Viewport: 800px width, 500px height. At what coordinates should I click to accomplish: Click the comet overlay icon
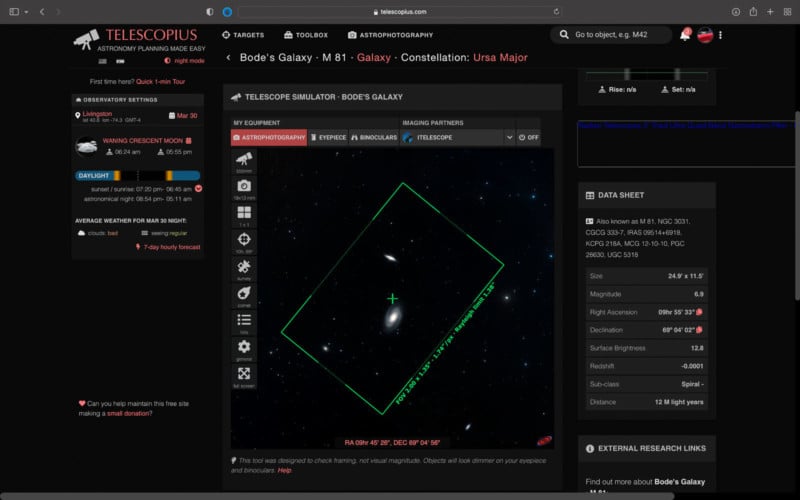(244, 294)
